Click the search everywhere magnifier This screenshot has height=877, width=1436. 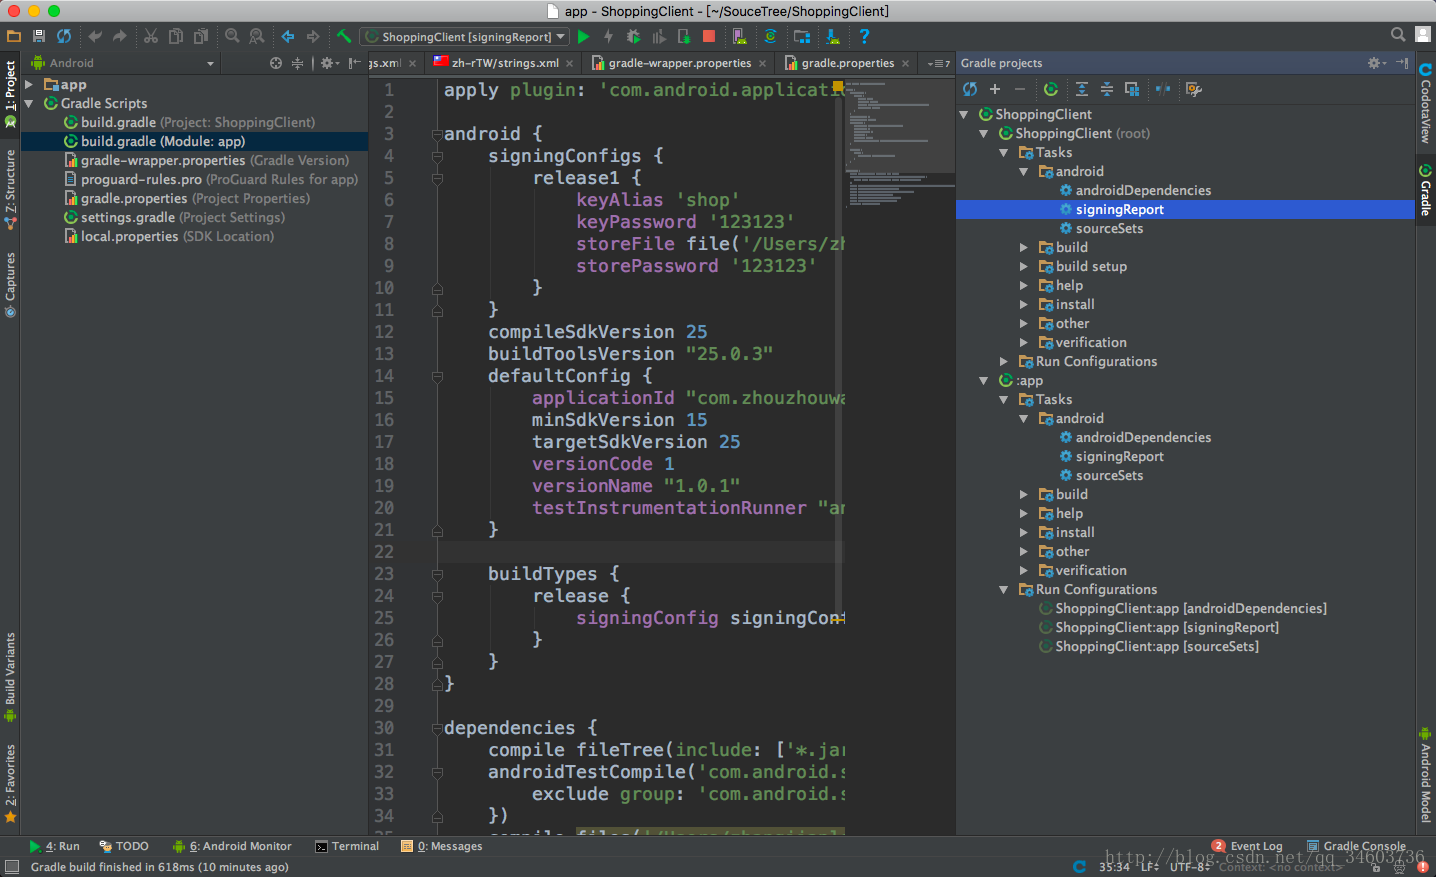tap(1398, 35)
